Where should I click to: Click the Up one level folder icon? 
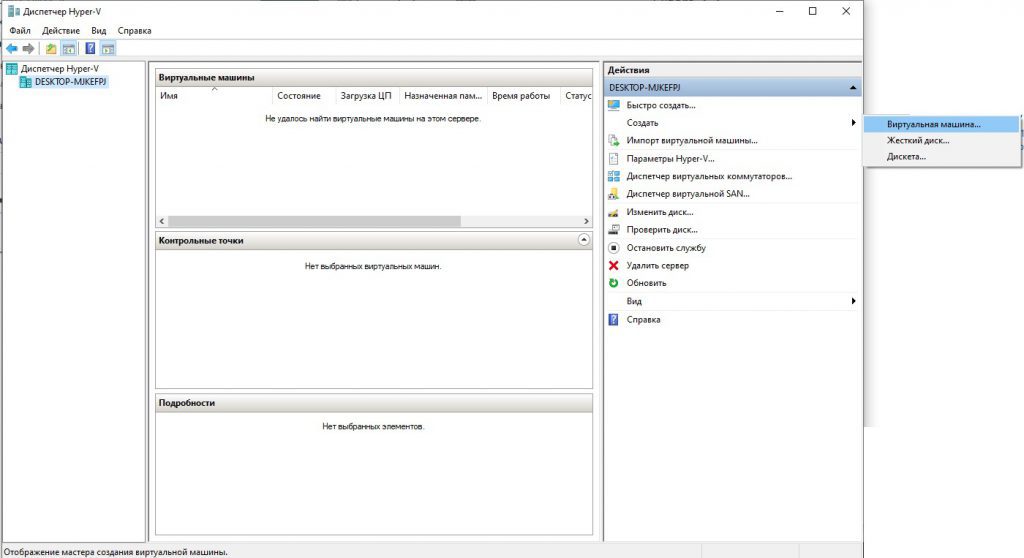pyautogui.click(x=51, y=48)
